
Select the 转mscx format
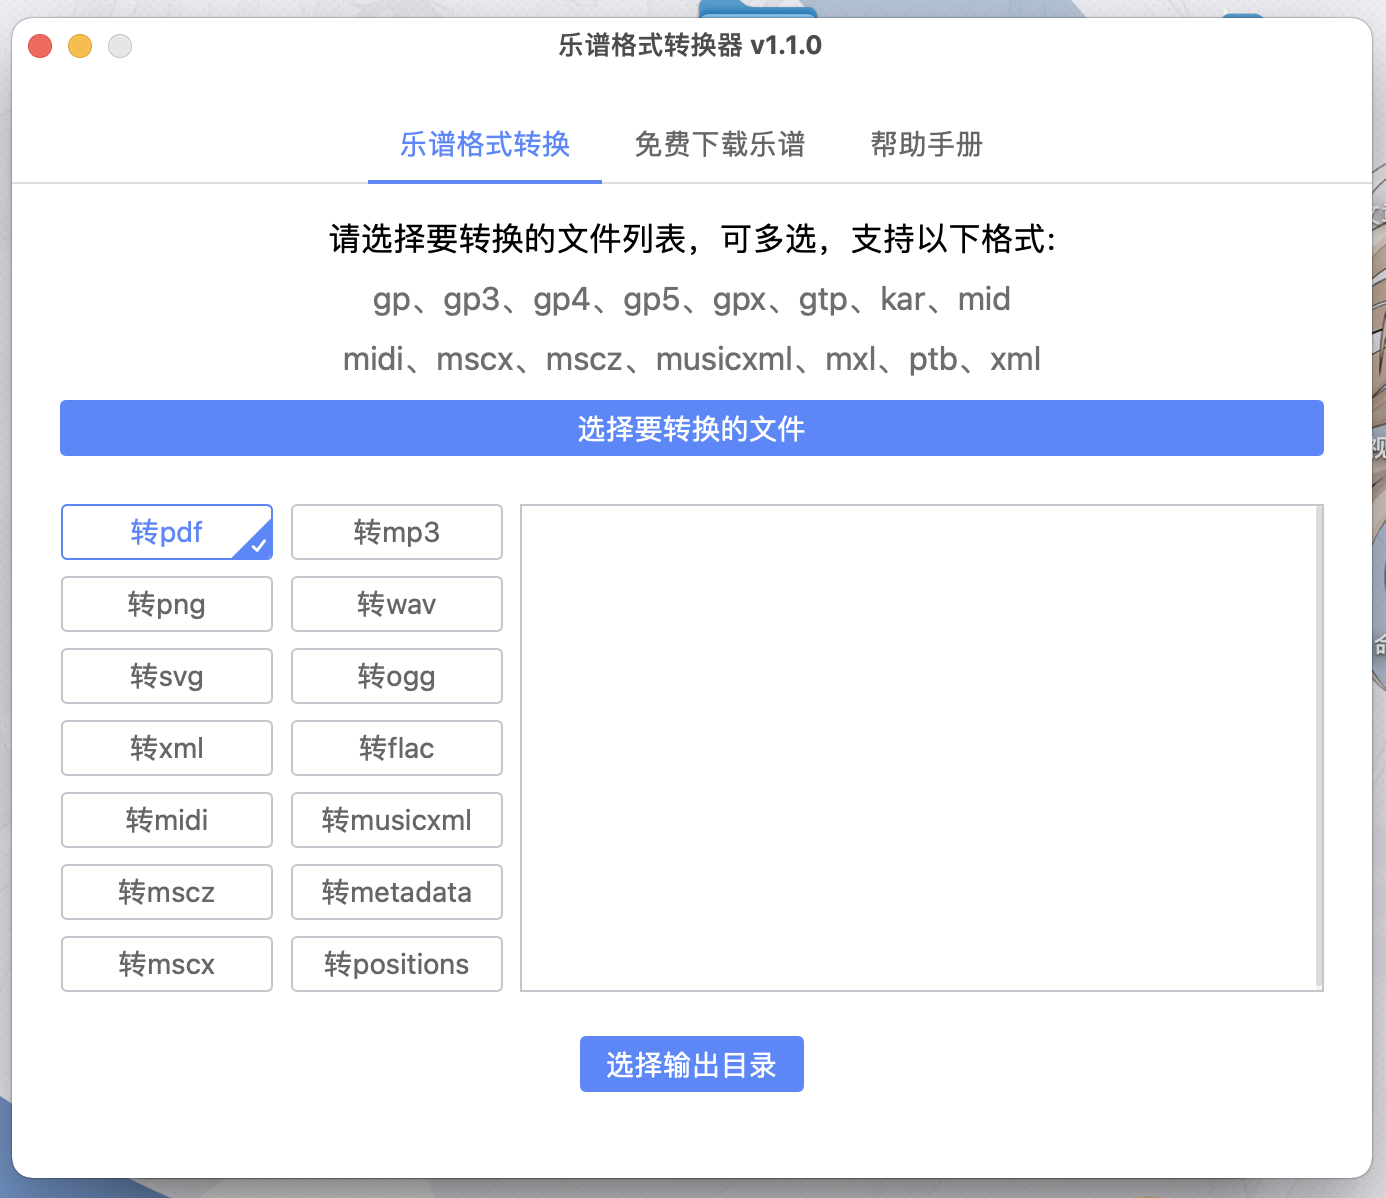(x=166, y=964)
